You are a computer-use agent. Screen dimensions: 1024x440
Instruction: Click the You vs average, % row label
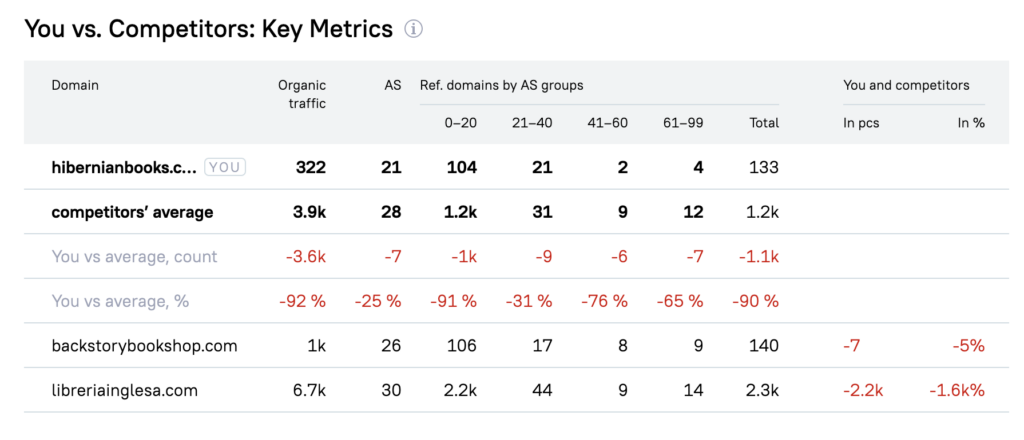point(121,301)
